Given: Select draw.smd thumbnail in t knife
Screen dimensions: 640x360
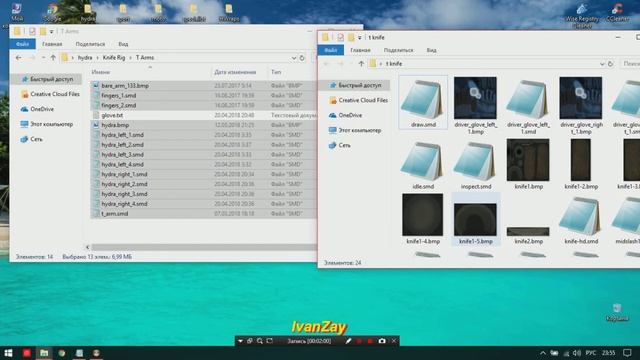Looking at the screenshot, I should pos(423,102).
